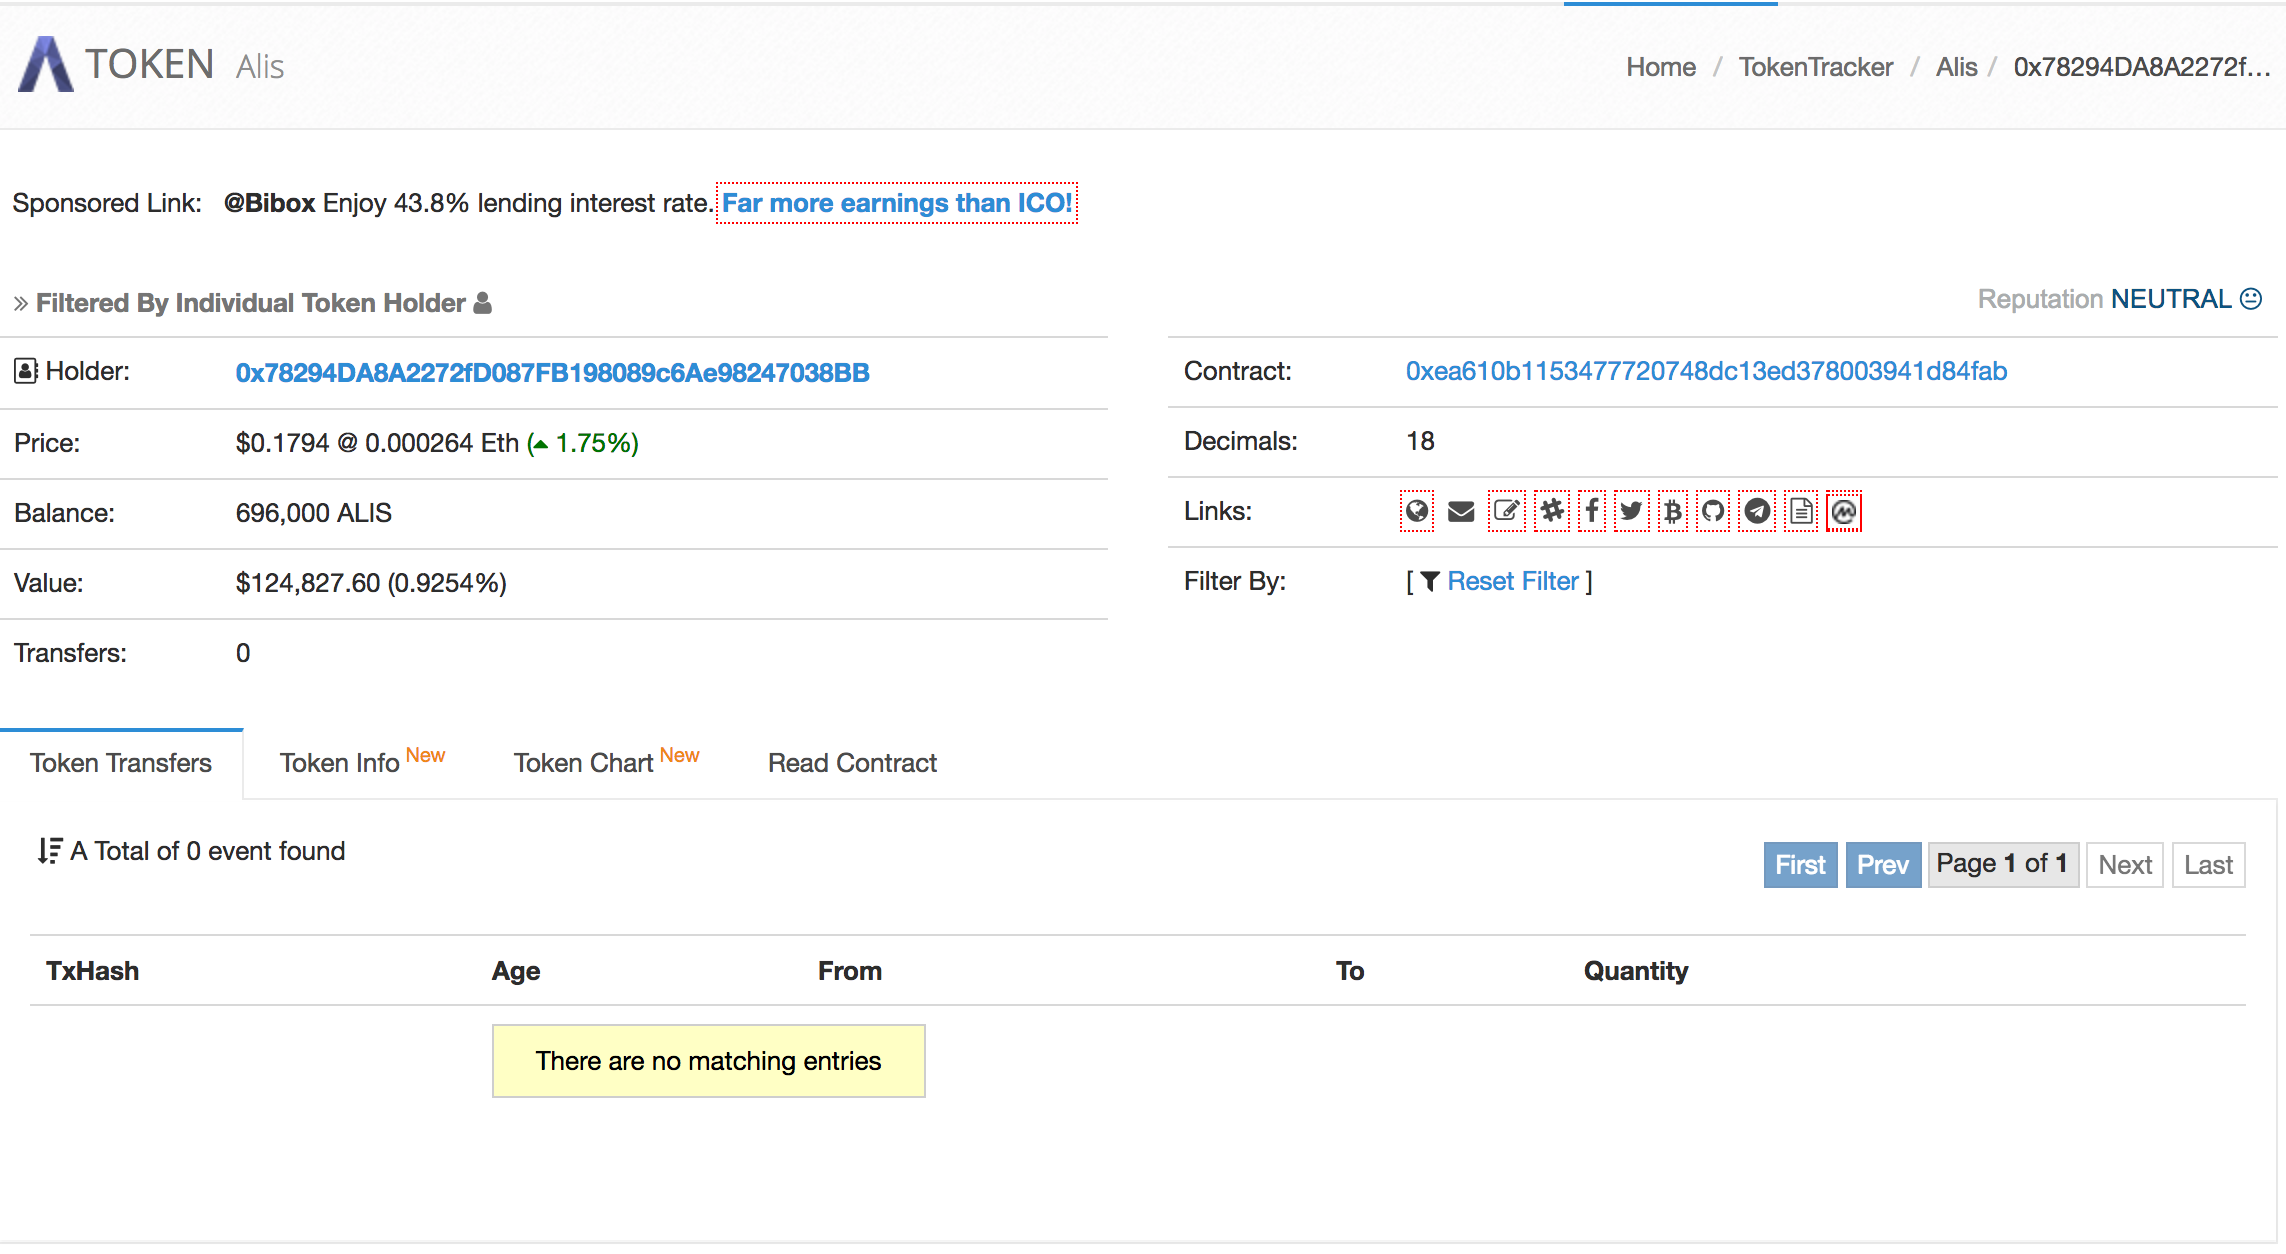Screen dimensions: 2286x1254
Task: Click the email envelope icon
Action: click(x=1460, y=511)
